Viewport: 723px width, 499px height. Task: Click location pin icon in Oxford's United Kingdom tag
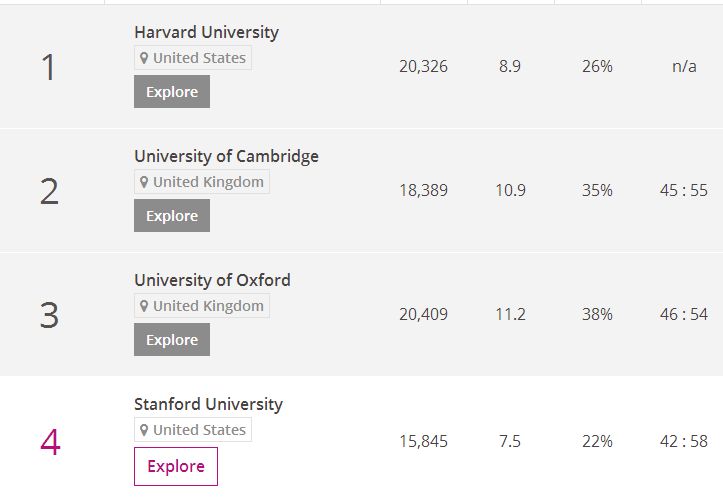144,306
